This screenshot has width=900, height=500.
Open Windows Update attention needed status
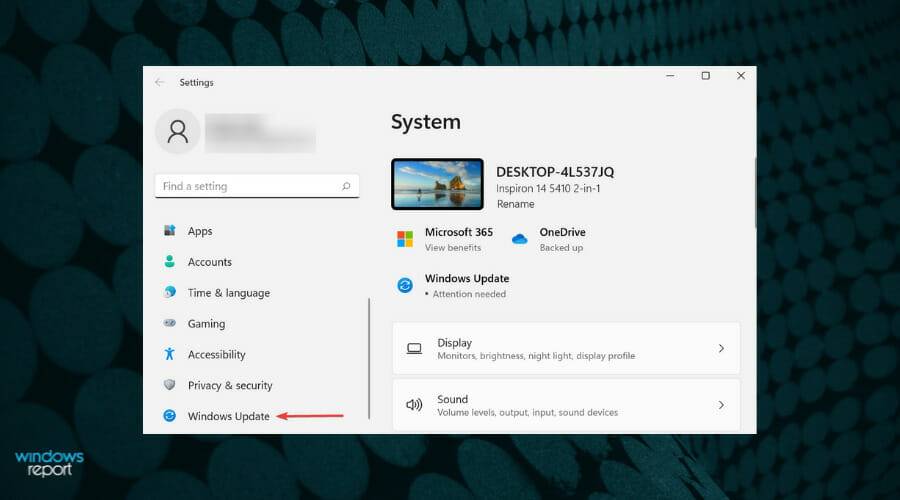pos(466,286)
